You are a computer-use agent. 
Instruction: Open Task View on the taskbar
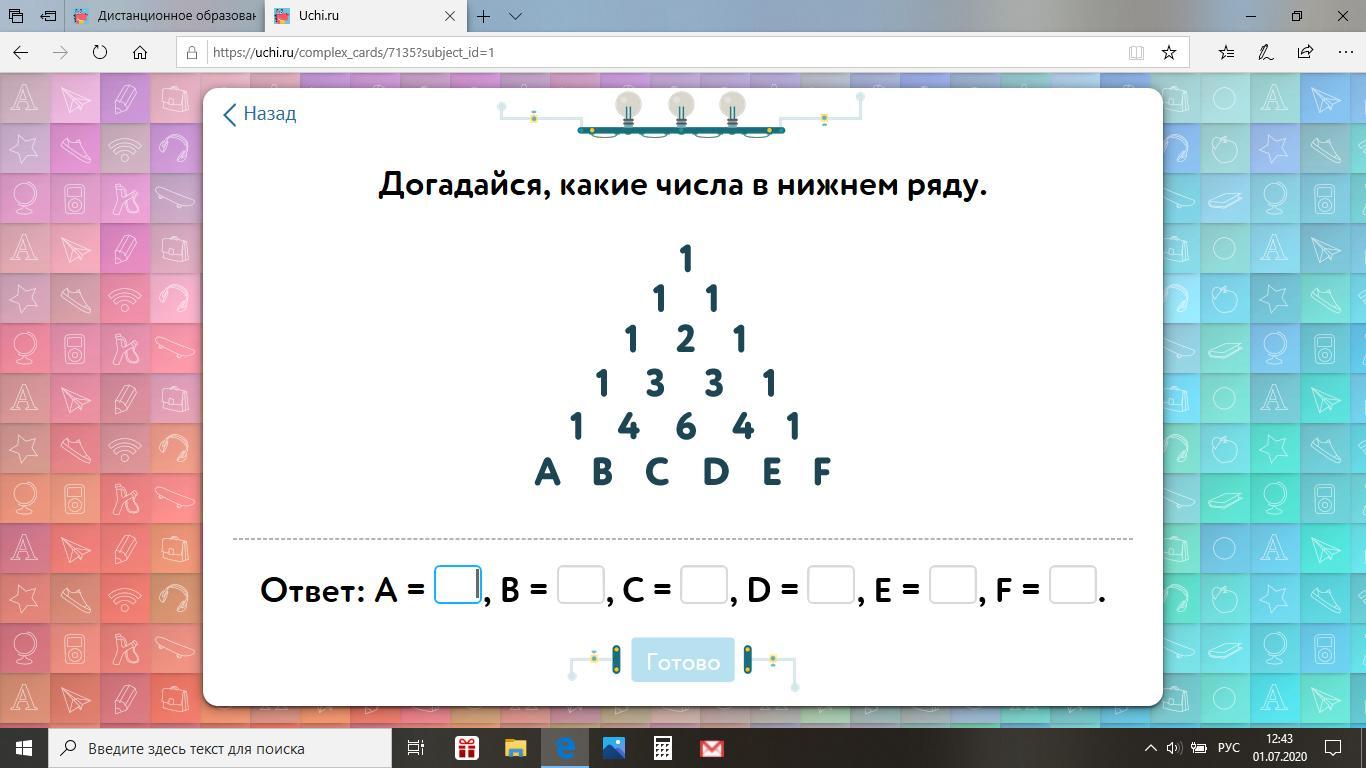(x=416, y=748)
